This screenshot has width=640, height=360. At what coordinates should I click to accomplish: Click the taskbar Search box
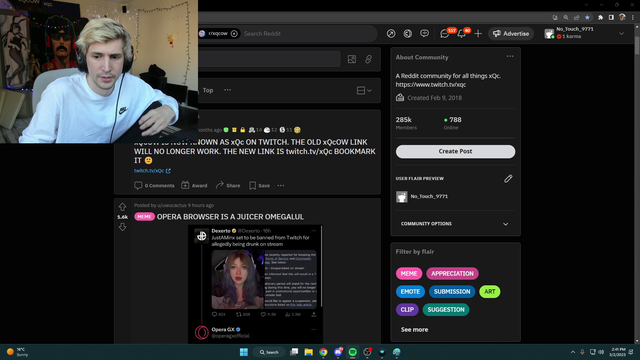click(269, 352)
